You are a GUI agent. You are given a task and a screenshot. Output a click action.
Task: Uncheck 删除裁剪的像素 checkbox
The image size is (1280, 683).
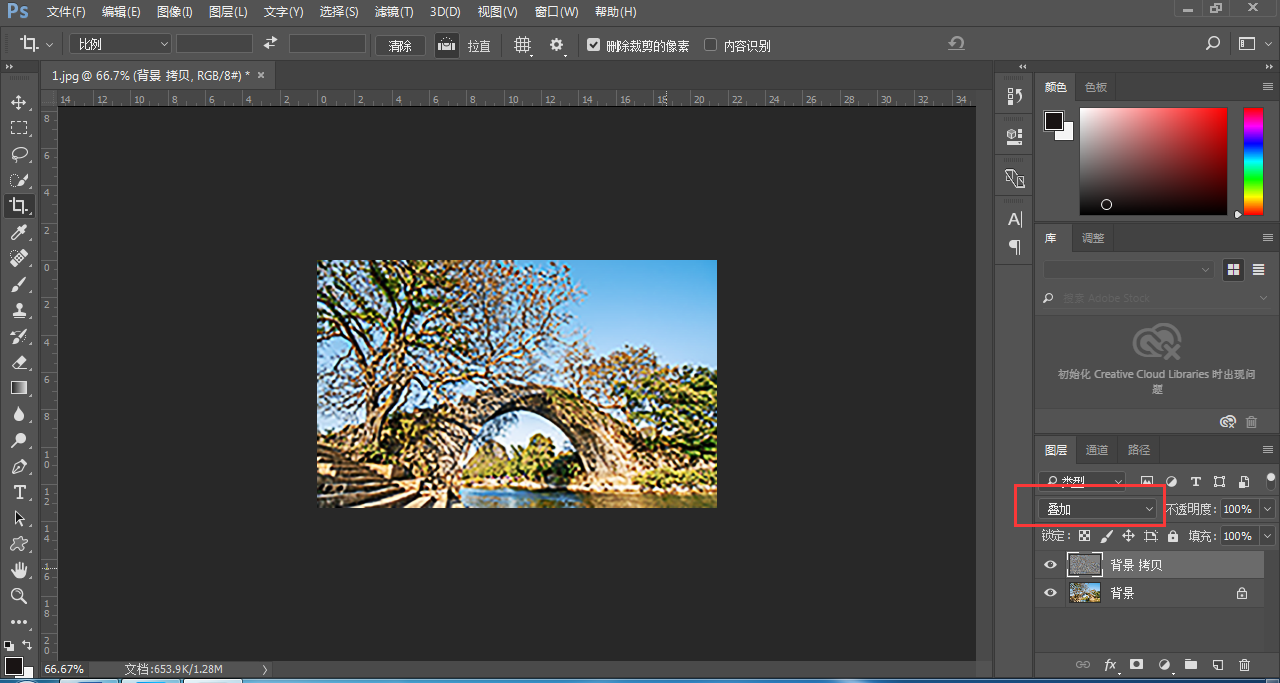coord(594,45)
